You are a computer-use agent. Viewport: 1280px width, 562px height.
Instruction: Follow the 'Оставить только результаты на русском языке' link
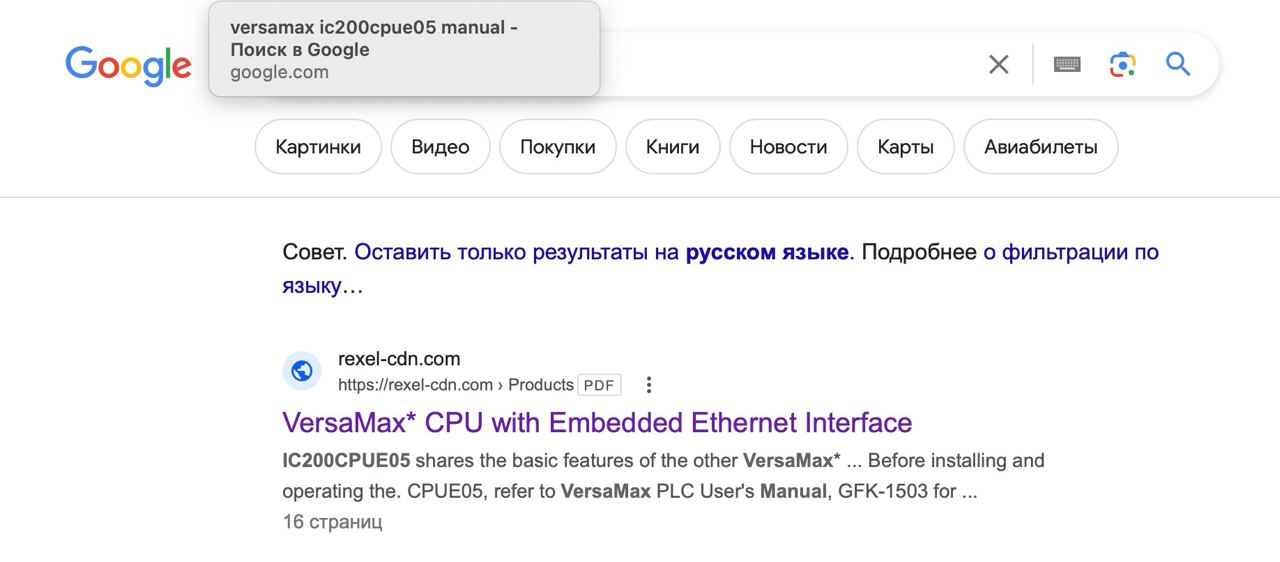coord(602,252)
